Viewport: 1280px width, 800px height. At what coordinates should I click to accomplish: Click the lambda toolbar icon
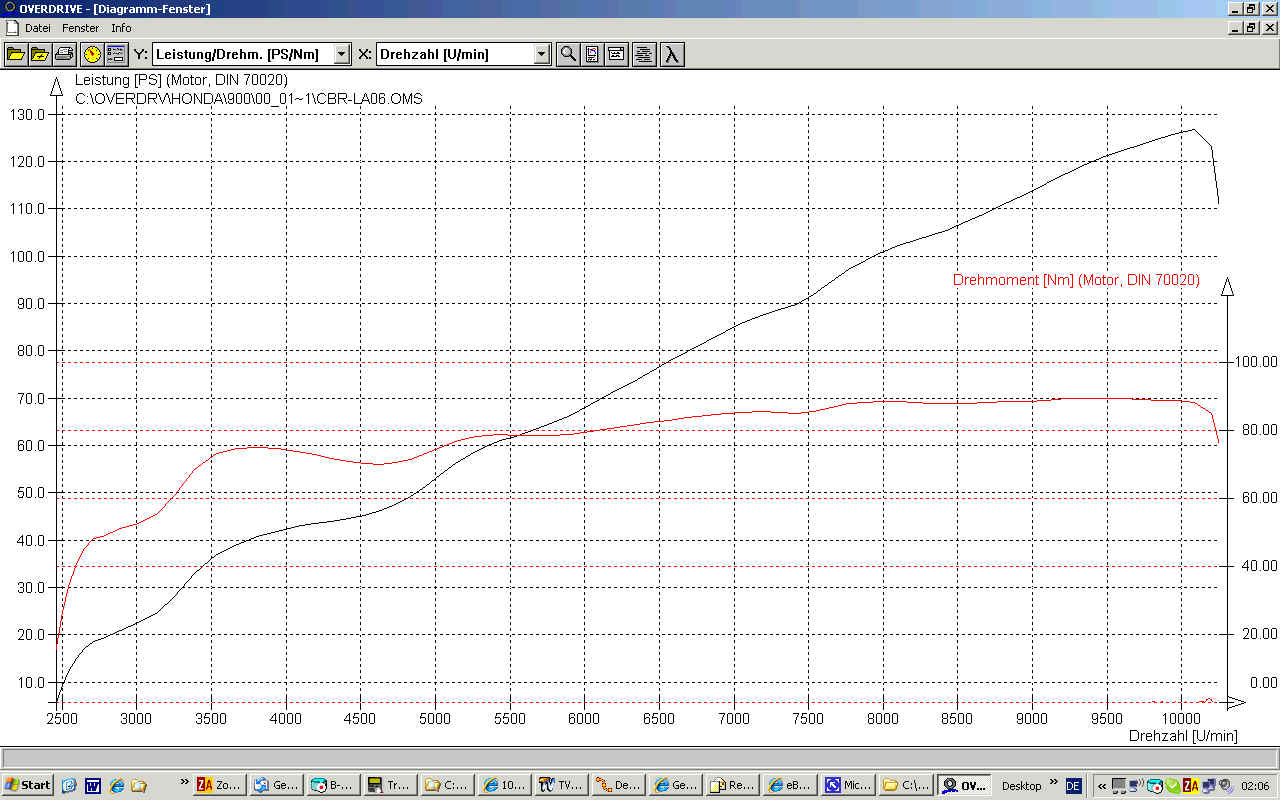click(x=672, y=54)
